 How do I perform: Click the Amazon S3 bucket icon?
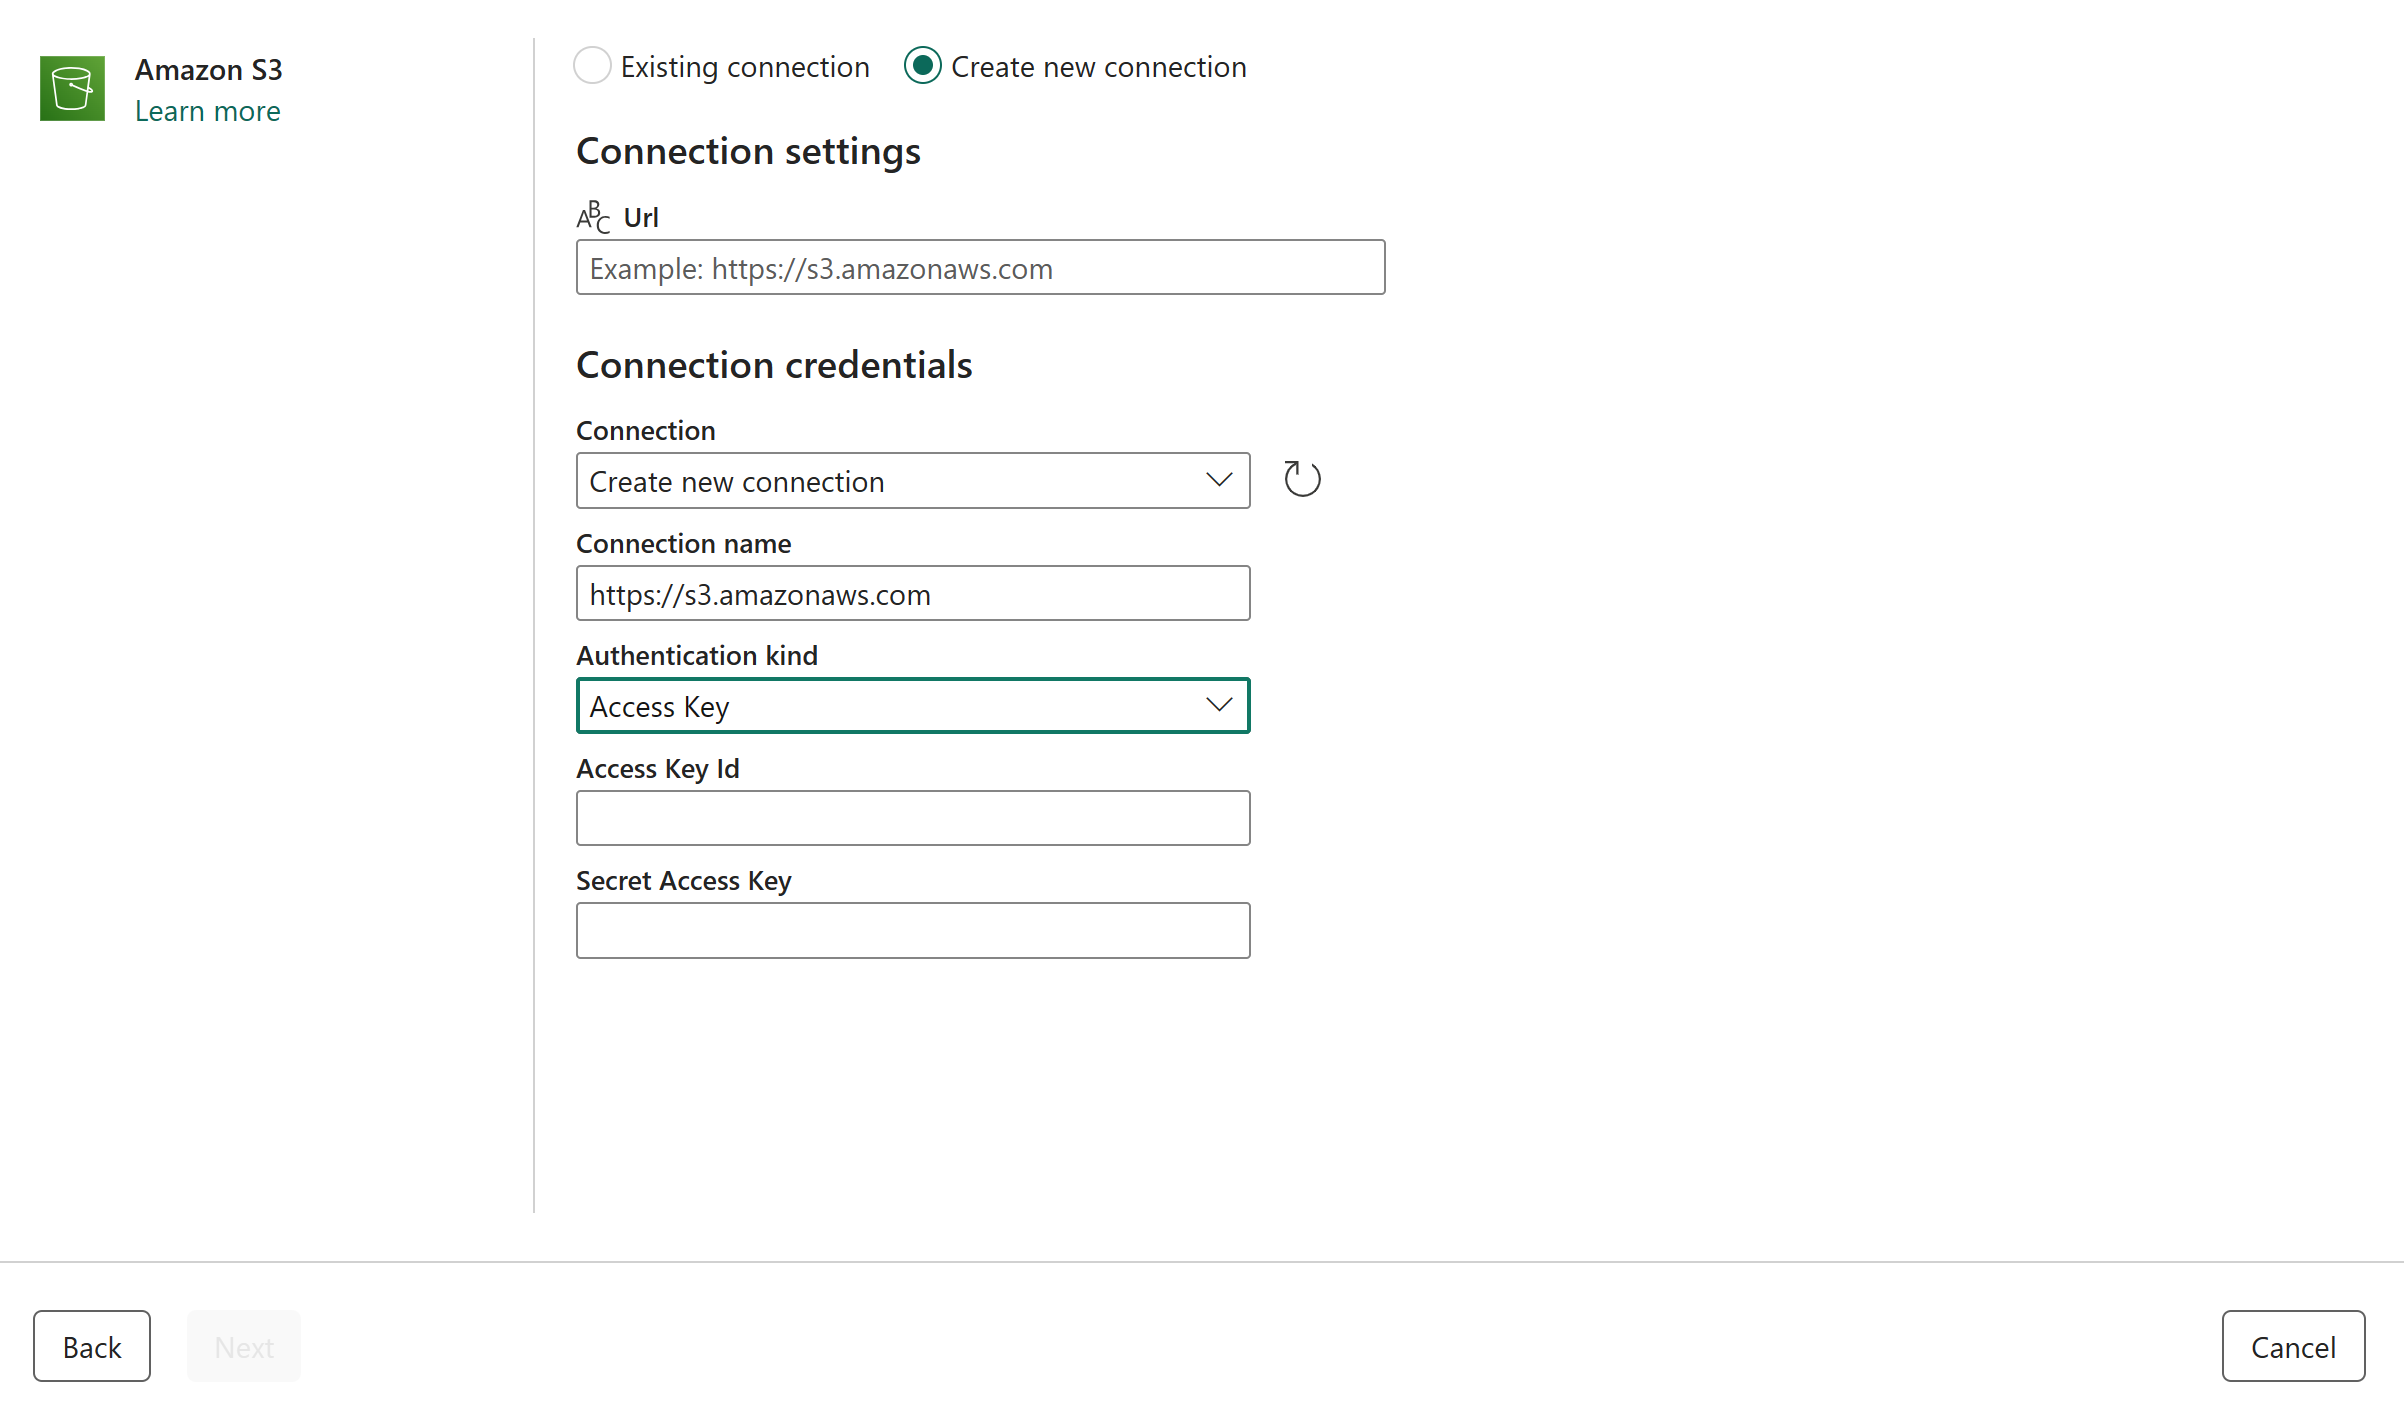(72, 89)
